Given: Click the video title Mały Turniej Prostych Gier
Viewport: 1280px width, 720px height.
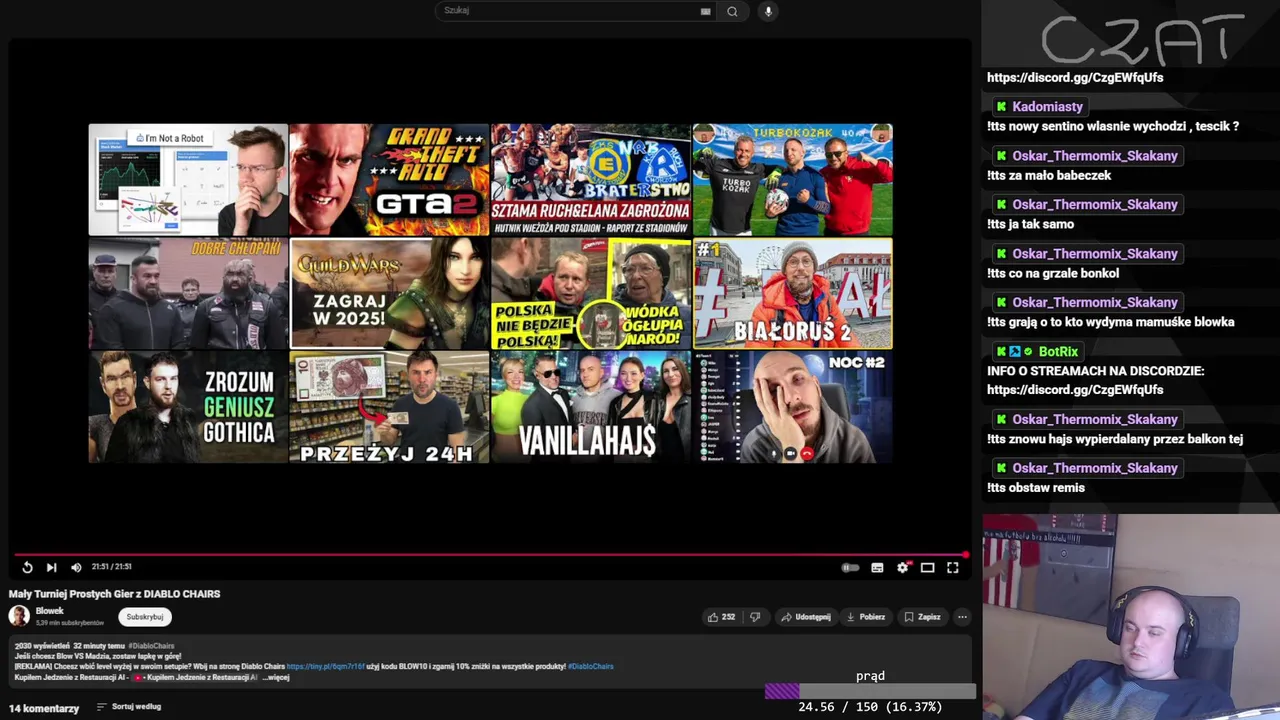Looking at the screenshot, I should pyautogui.click(x=114, y=594).
